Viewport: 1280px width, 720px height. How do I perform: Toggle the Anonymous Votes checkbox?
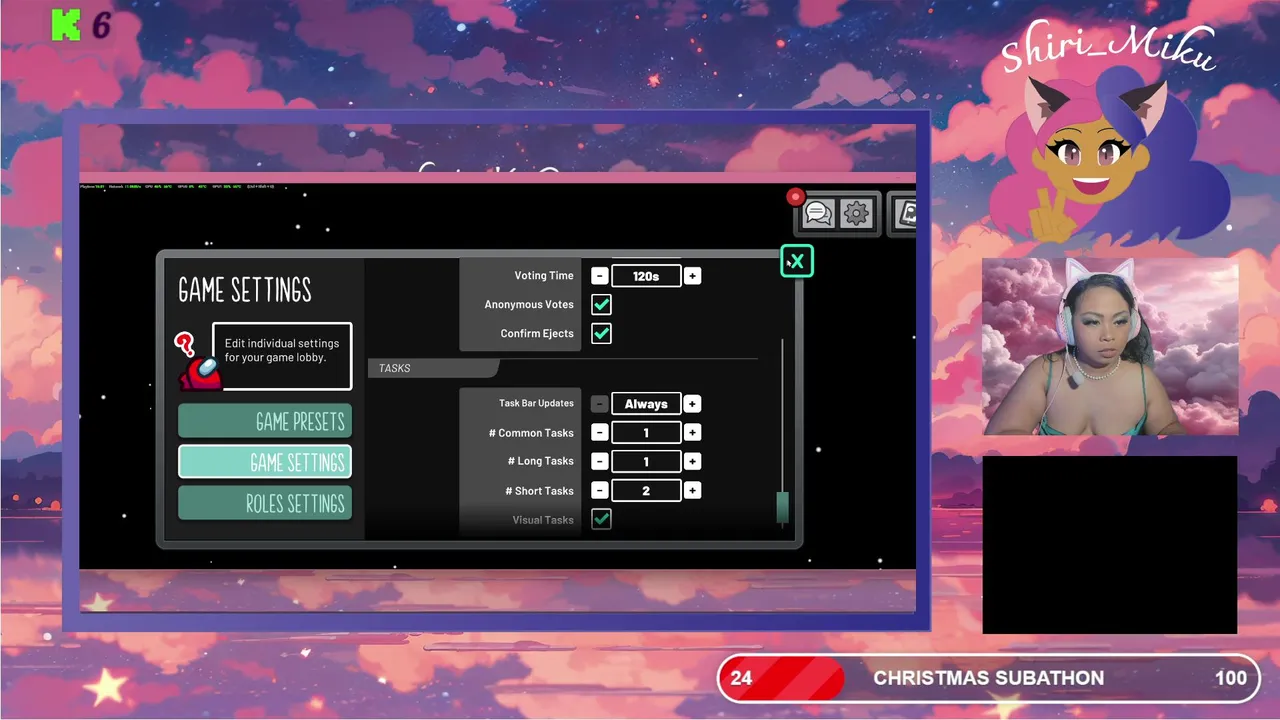coord(601,304)
